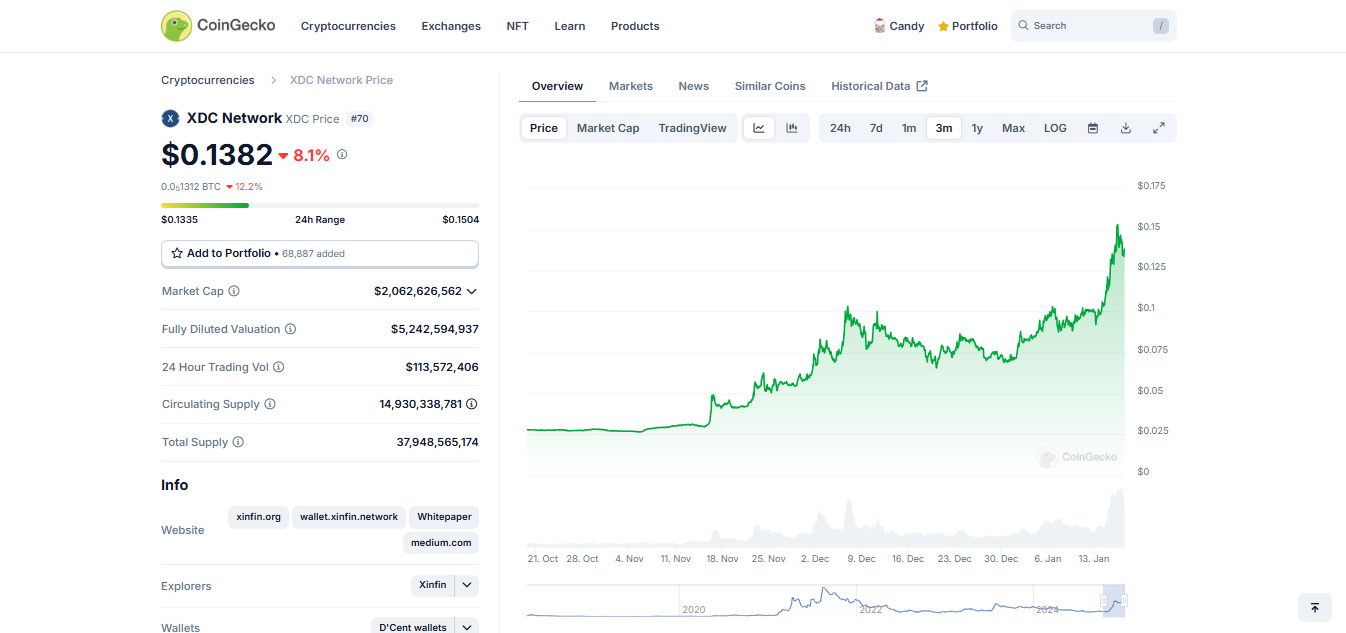Open the D'Cent wallets dropdown arrow
The image size is (1346, 633).
tap(467, 628)
